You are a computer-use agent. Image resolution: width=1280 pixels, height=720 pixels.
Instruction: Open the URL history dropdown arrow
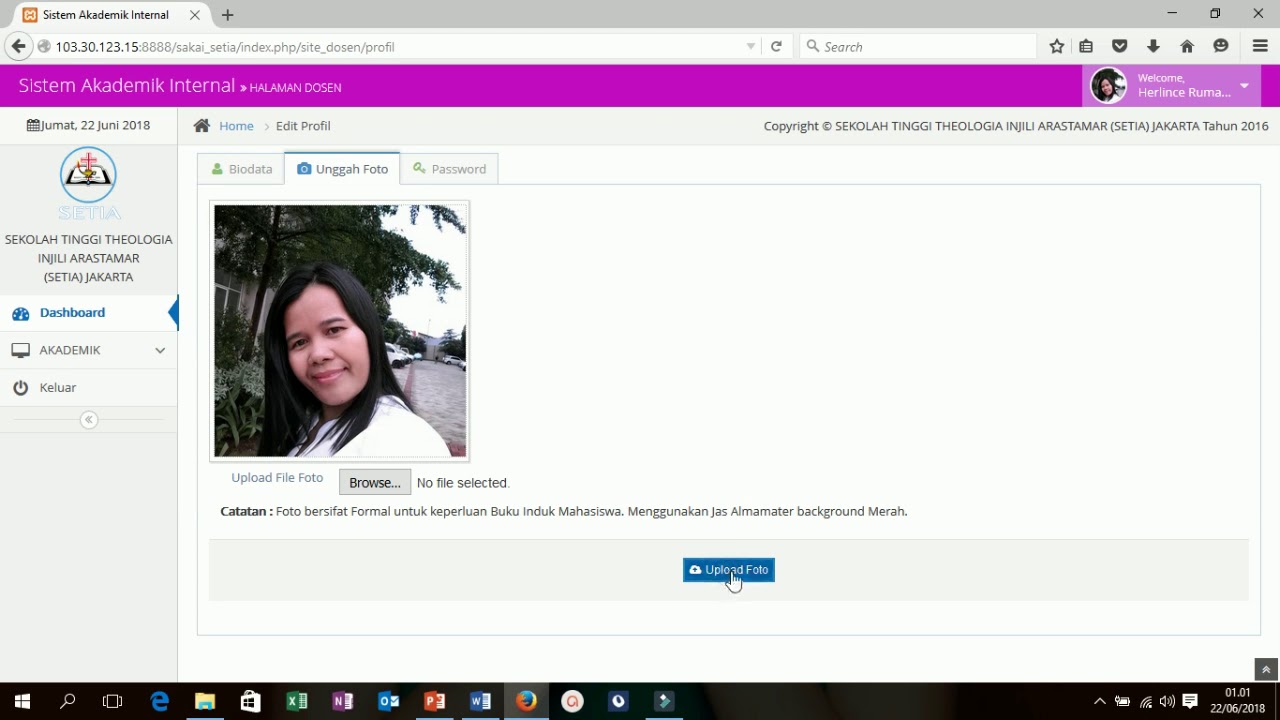(x=750, y=46)
